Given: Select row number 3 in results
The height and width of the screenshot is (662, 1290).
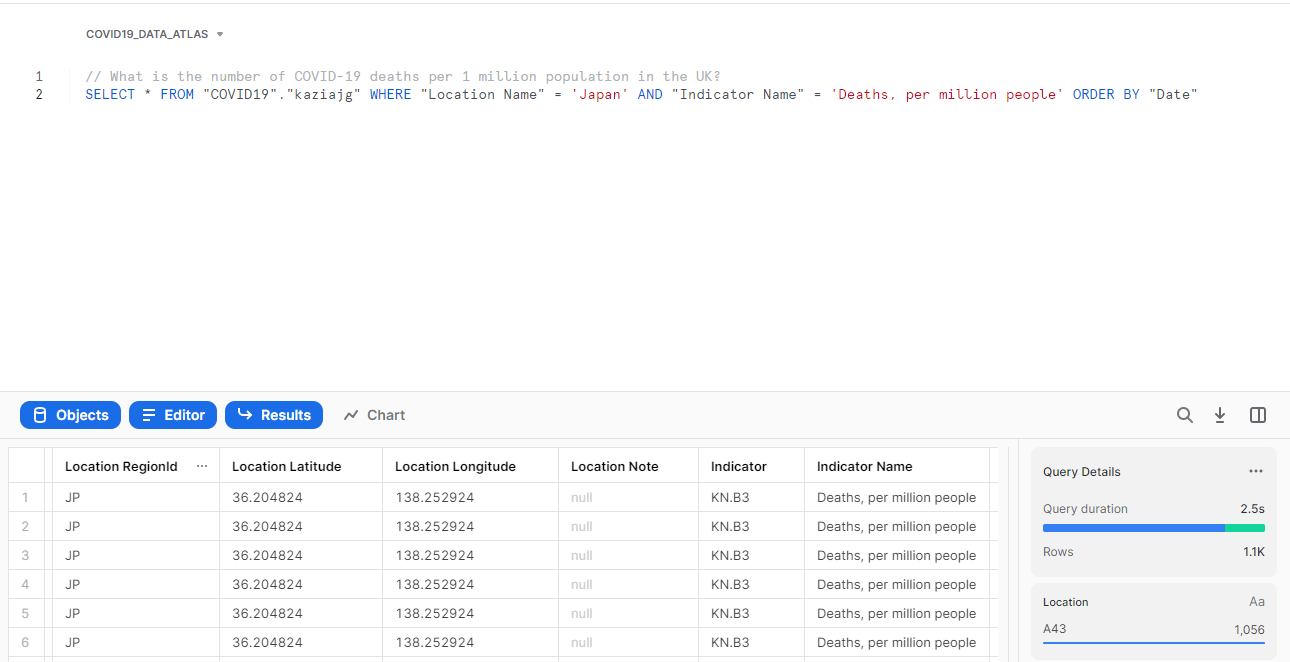Looking at the screenshot, I should 25,555.
